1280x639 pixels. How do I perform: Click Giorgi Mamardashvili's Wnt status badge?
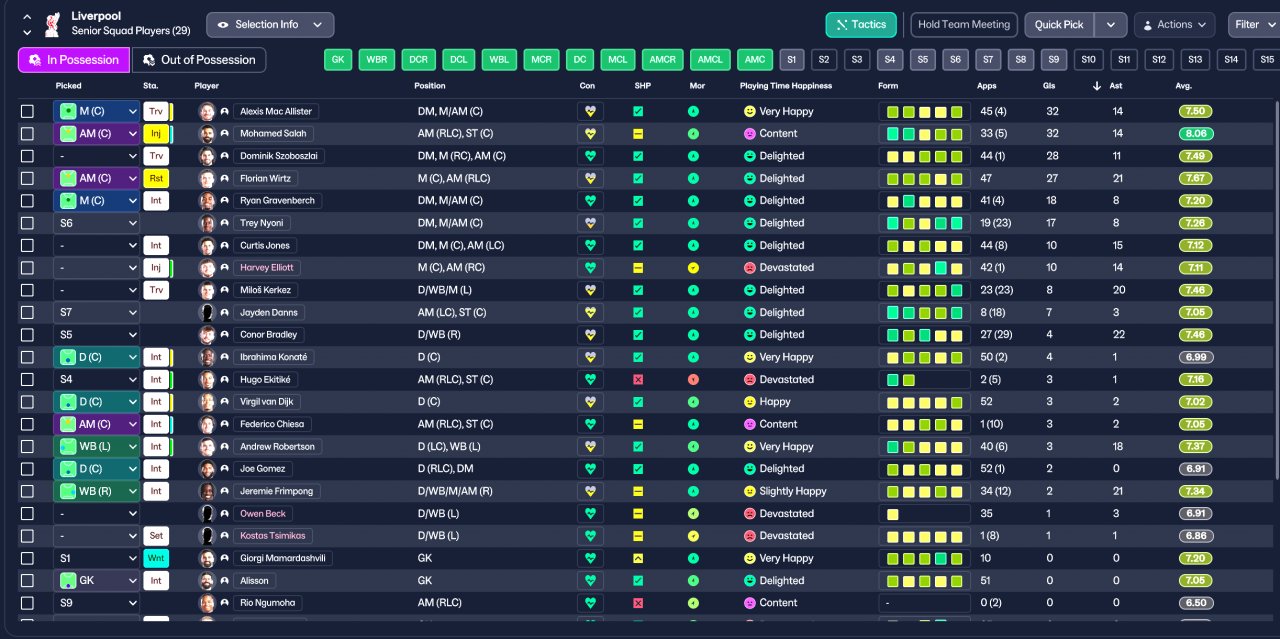(155, 558)
